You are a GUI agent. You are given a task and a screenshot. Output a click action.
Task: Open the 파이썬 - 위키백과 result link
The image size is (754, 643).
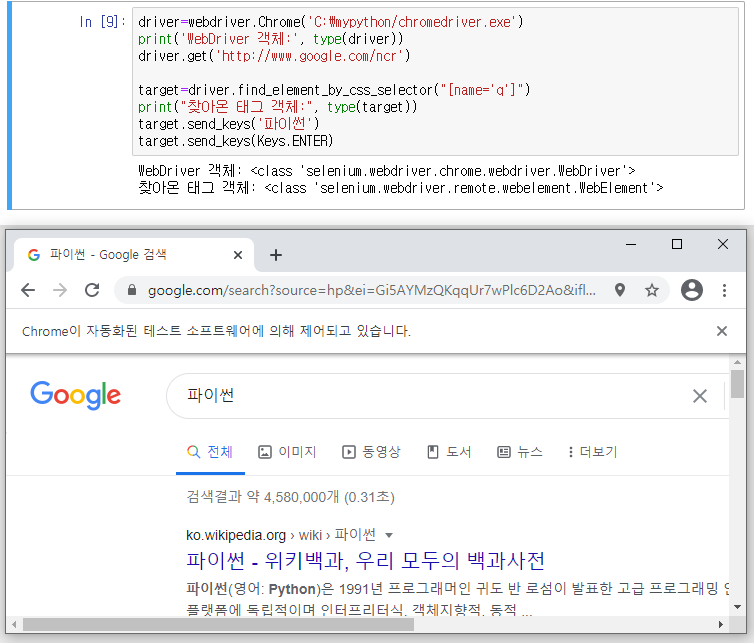(365, 561)
